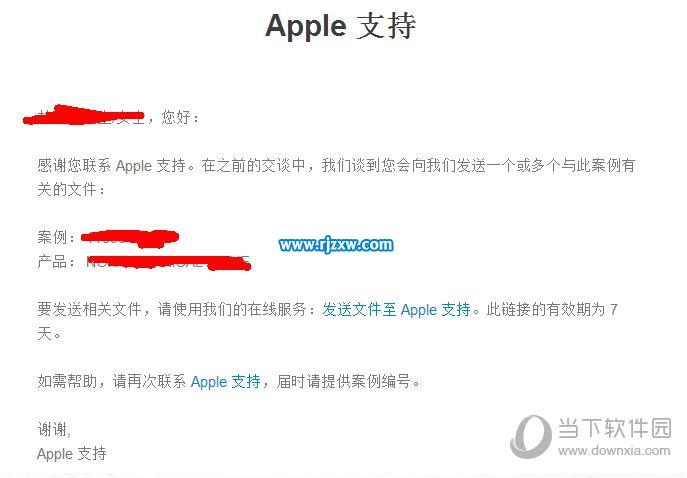The width and height of the screenshot is (687, 478).
Task: Click the red scribble covering the recipient name
Action: pos(83,115)
